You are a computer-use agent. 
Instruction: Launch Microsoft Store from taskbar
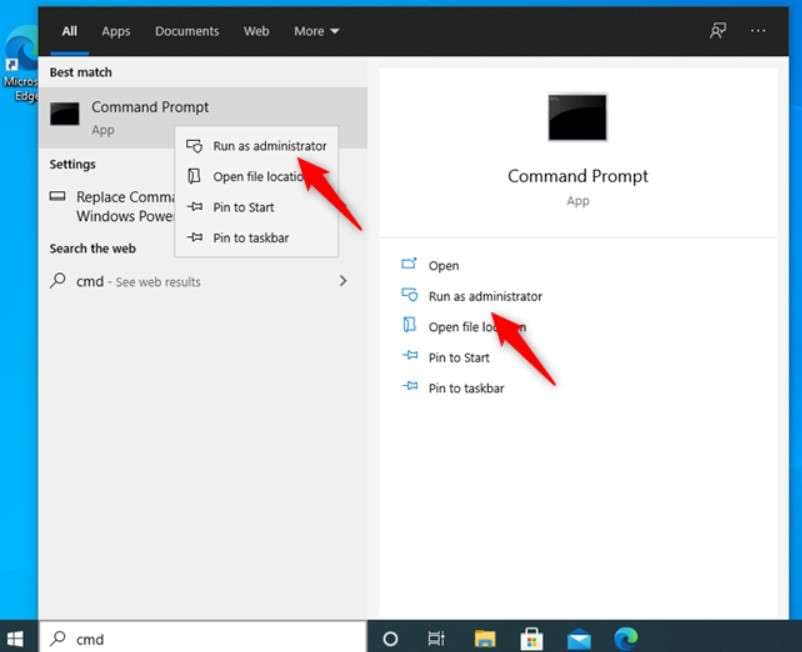(x=531, y=639)
